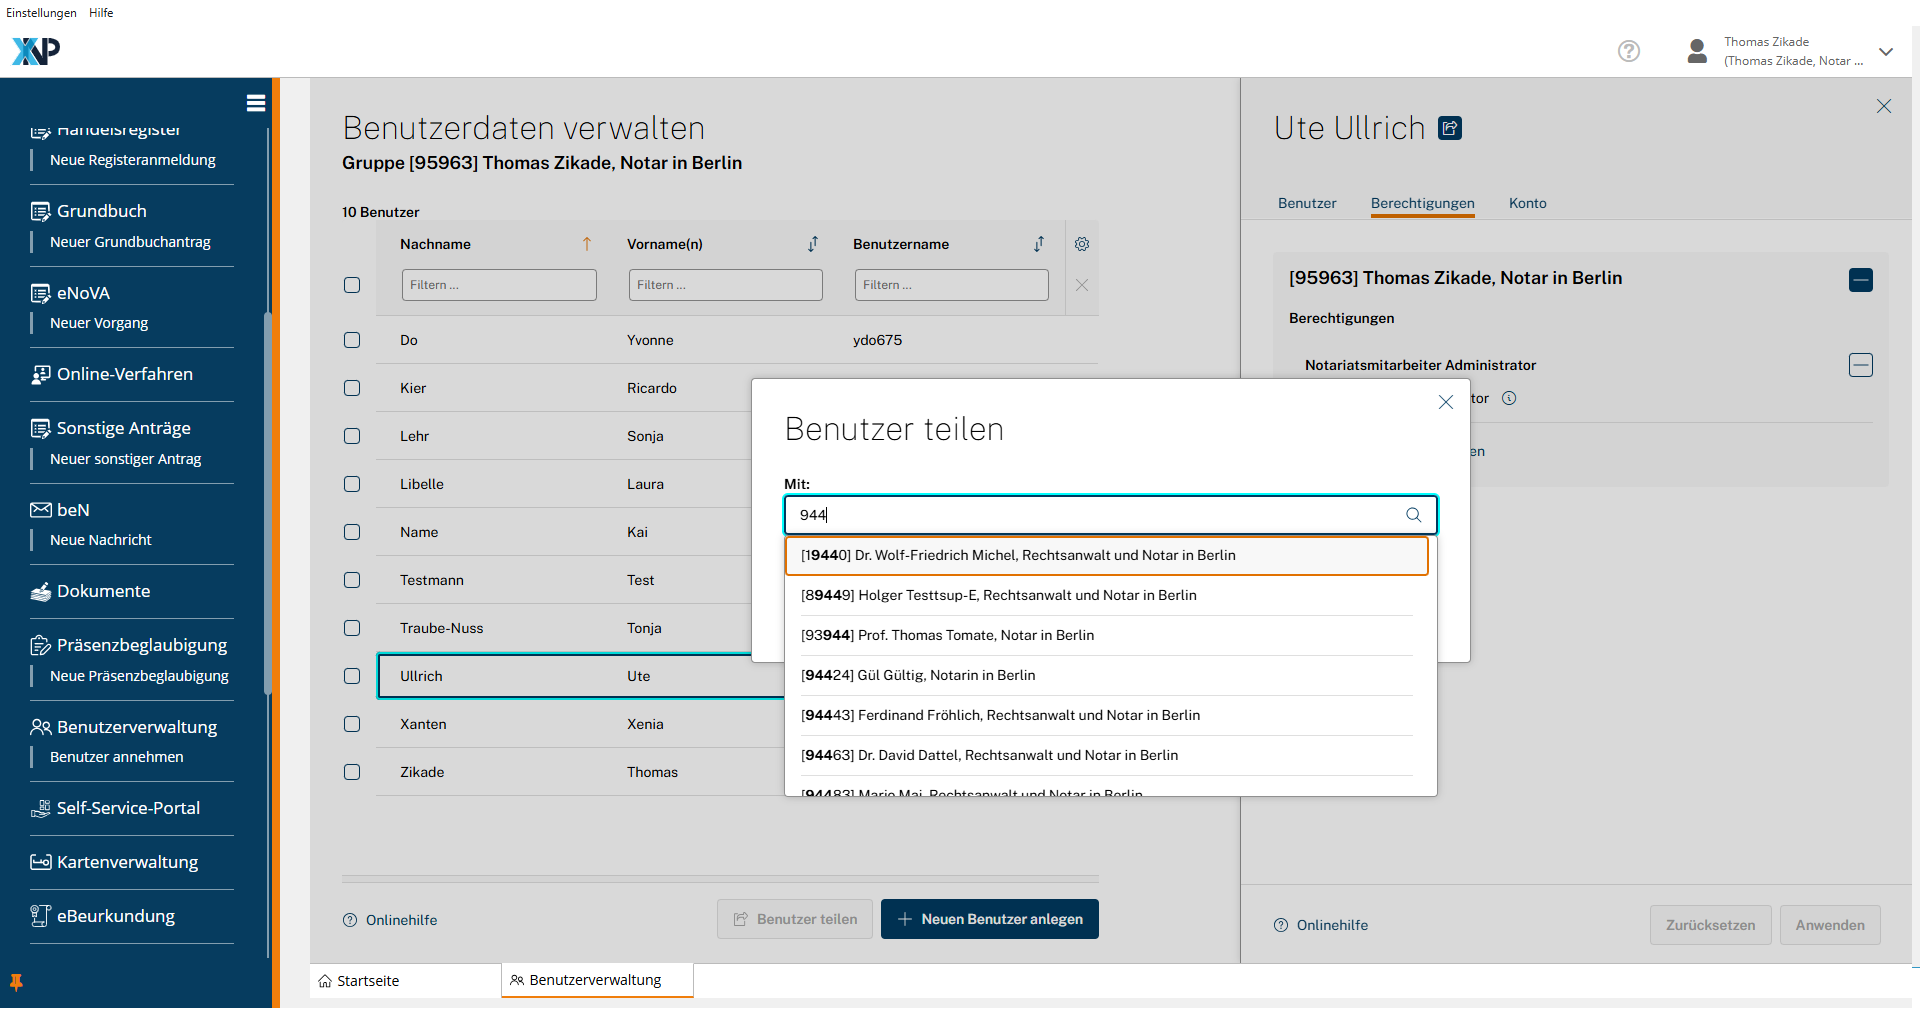Select Prof. Thomas Tomate from suggestions
Screen dimensions: 1920x1009
[x=947, y=635]
